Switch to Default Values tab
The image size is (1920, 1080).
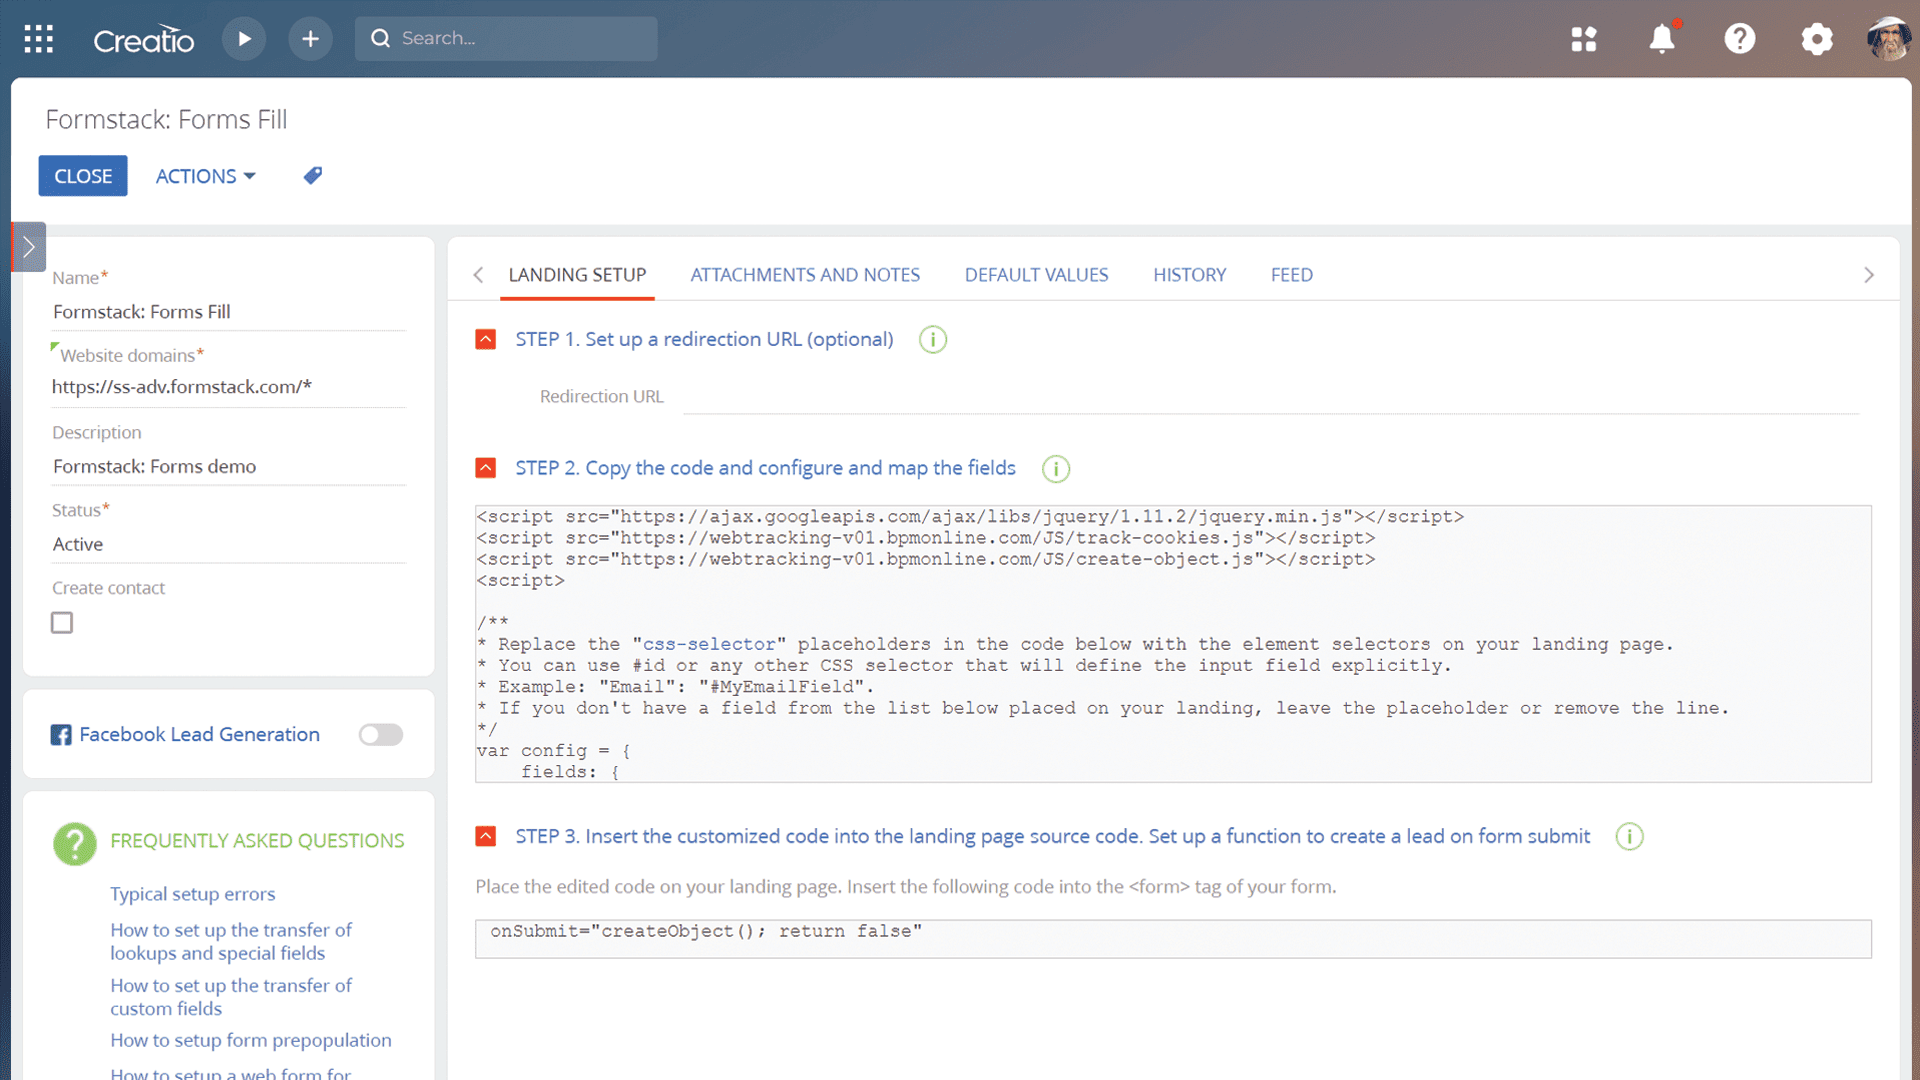coord(1036,275)
